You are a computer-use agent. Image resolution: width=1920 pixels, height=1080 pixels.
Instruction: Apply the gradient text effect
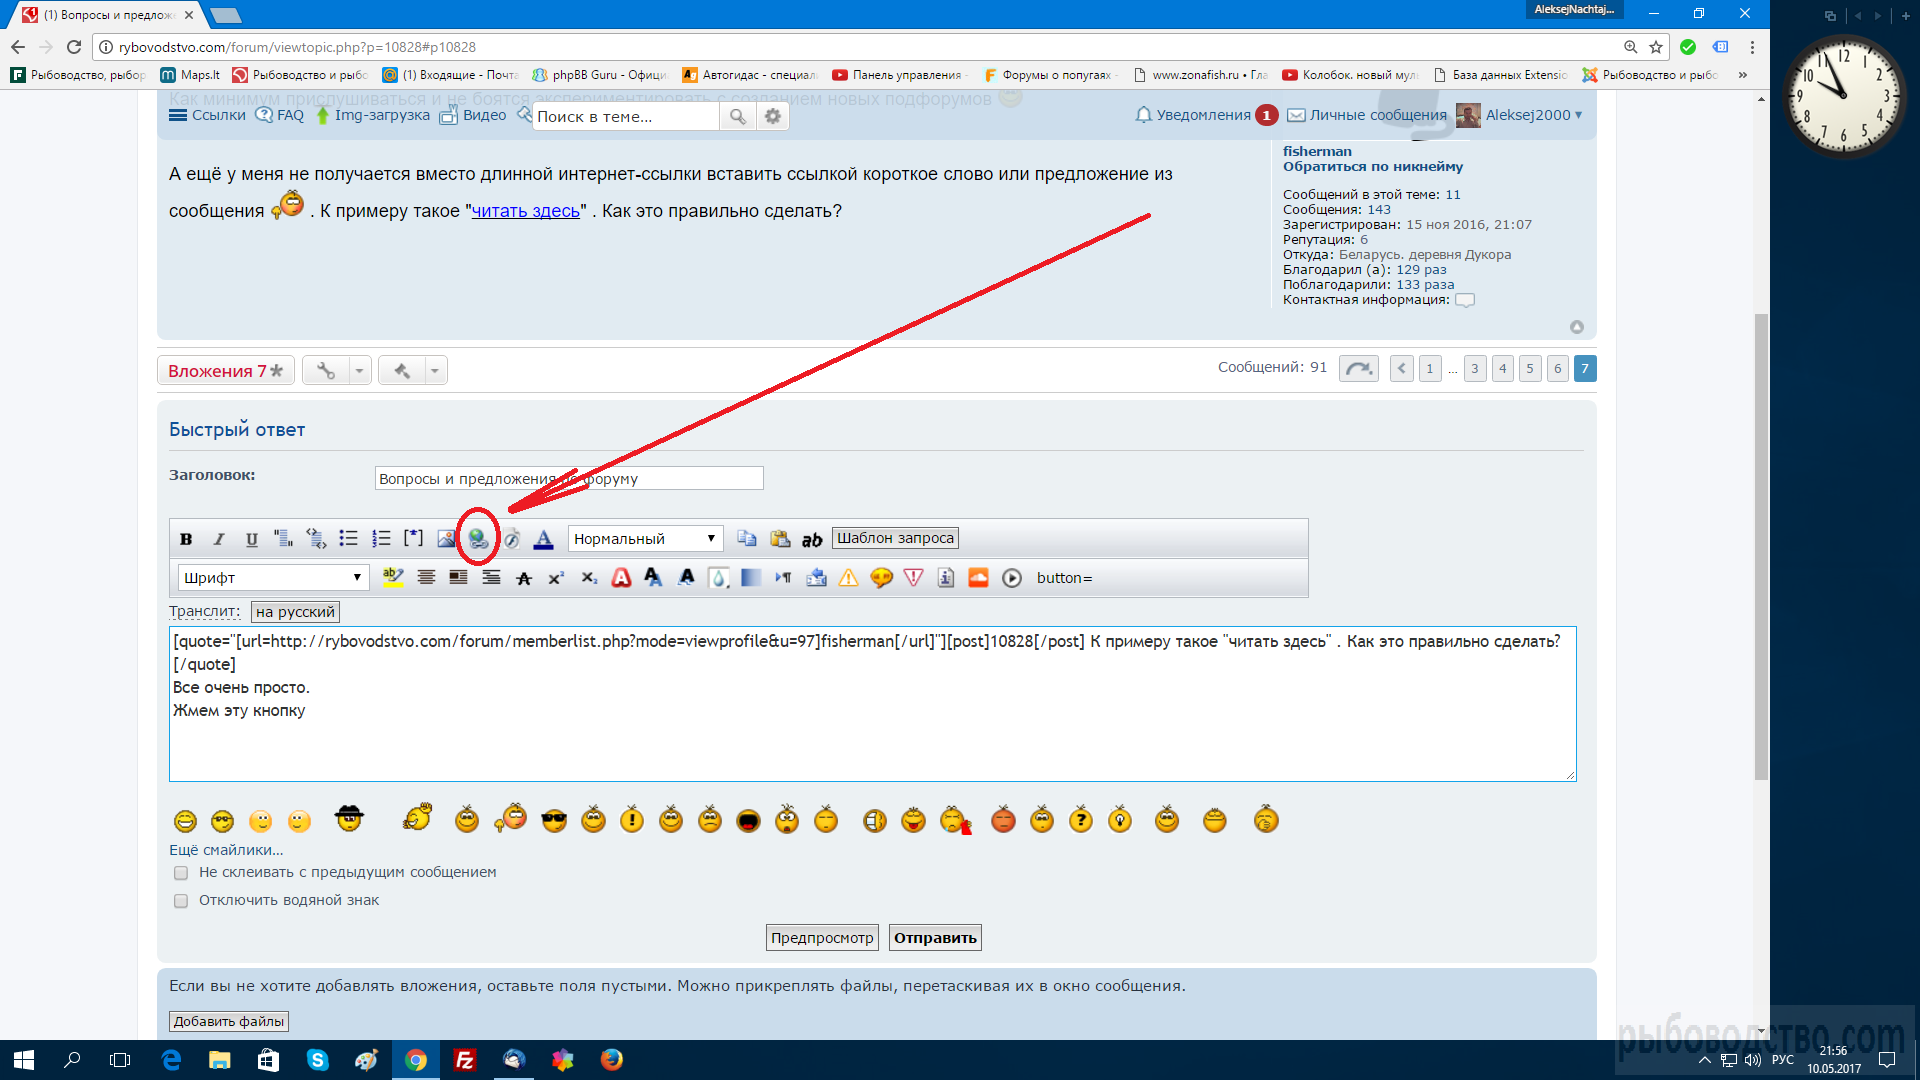751,578
